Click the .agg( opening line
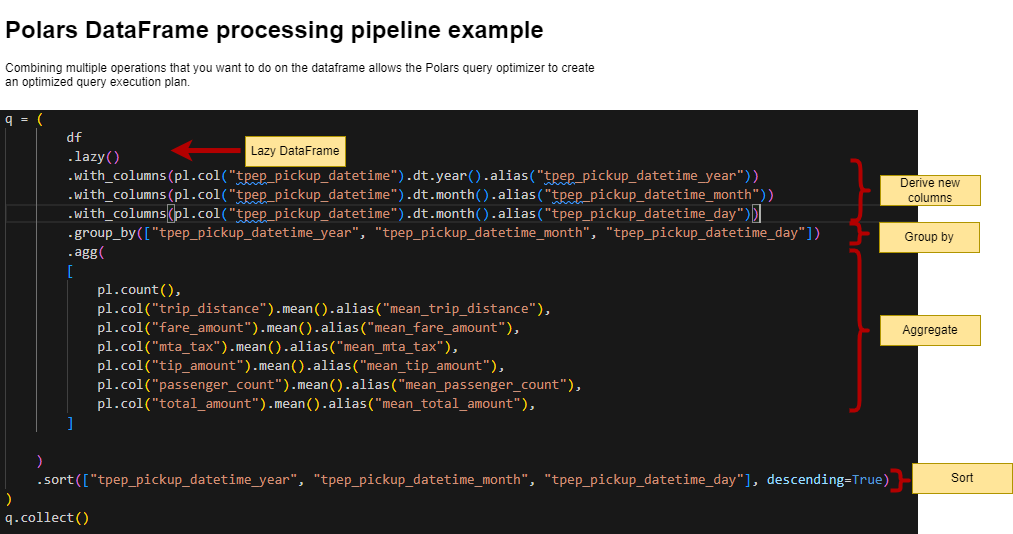The image size is (1013, 534). point(86,252)
